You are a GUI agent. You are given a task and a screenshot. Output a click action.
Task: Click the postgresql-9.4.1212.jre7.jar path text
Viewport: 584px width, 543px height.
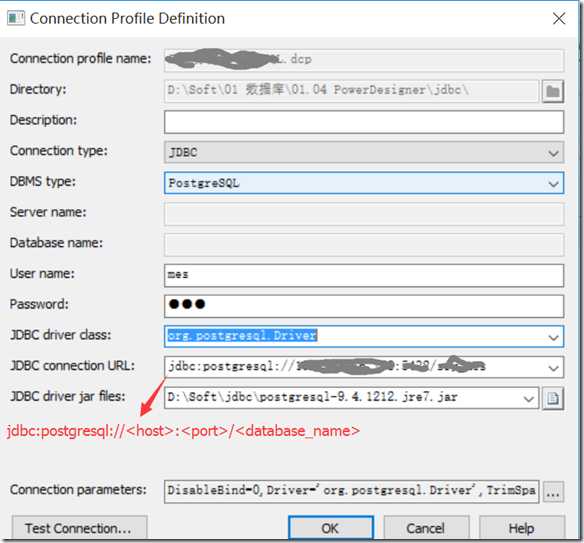312,397
